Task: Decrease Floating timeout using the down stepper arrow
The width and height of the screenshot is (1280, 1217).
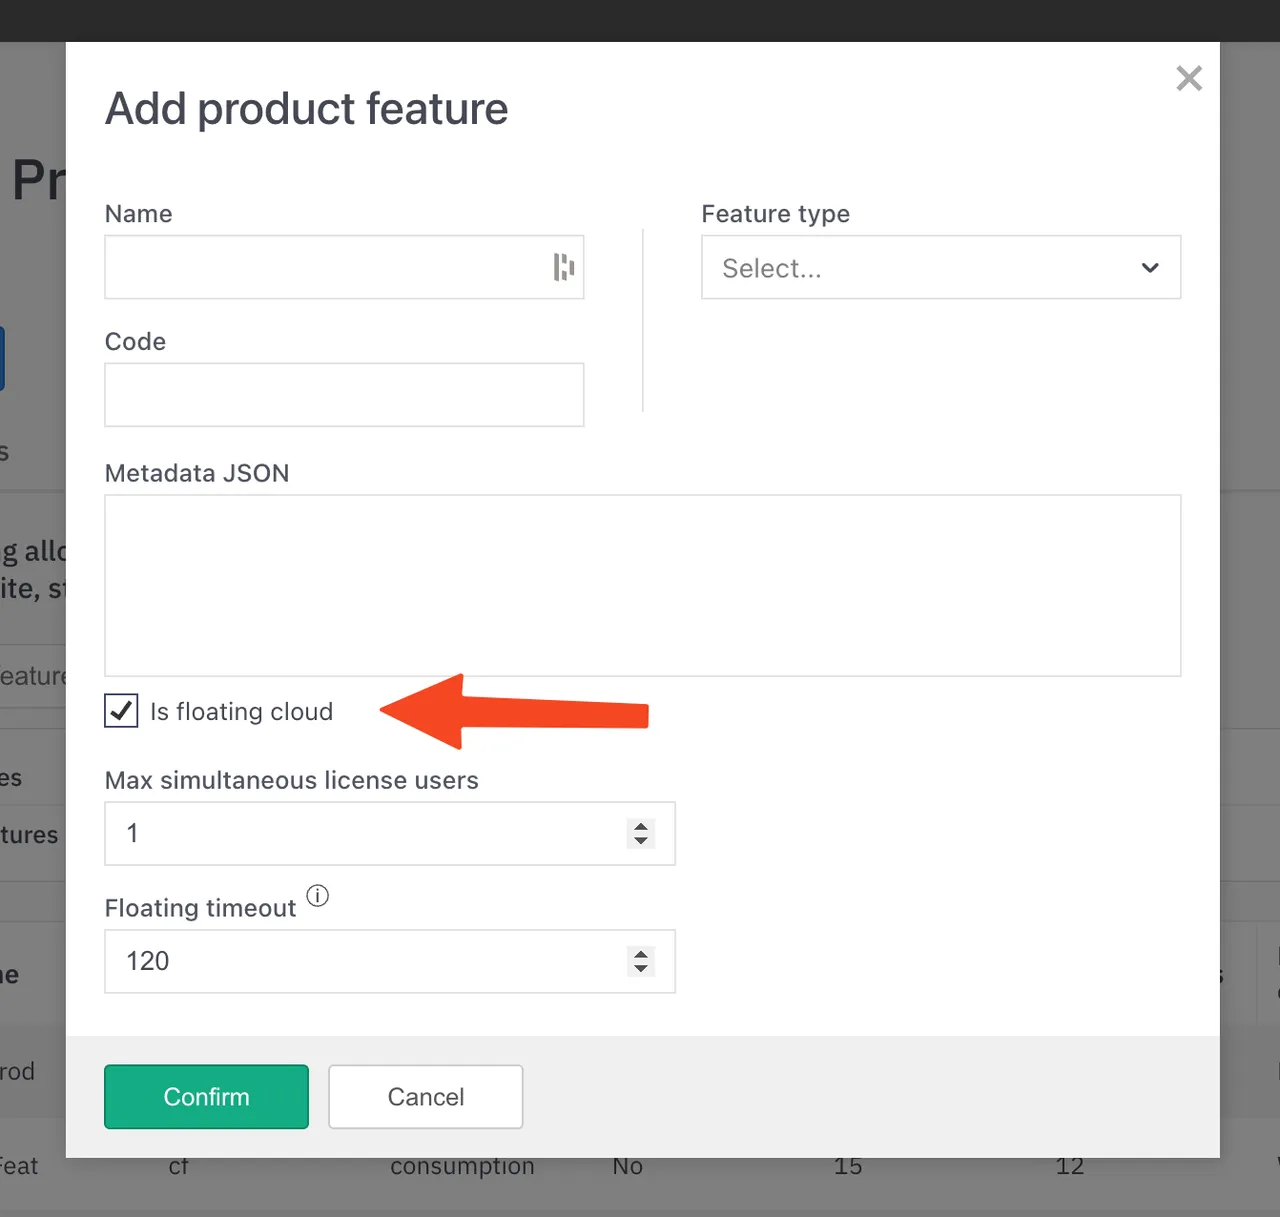Action: coord(641,970)
